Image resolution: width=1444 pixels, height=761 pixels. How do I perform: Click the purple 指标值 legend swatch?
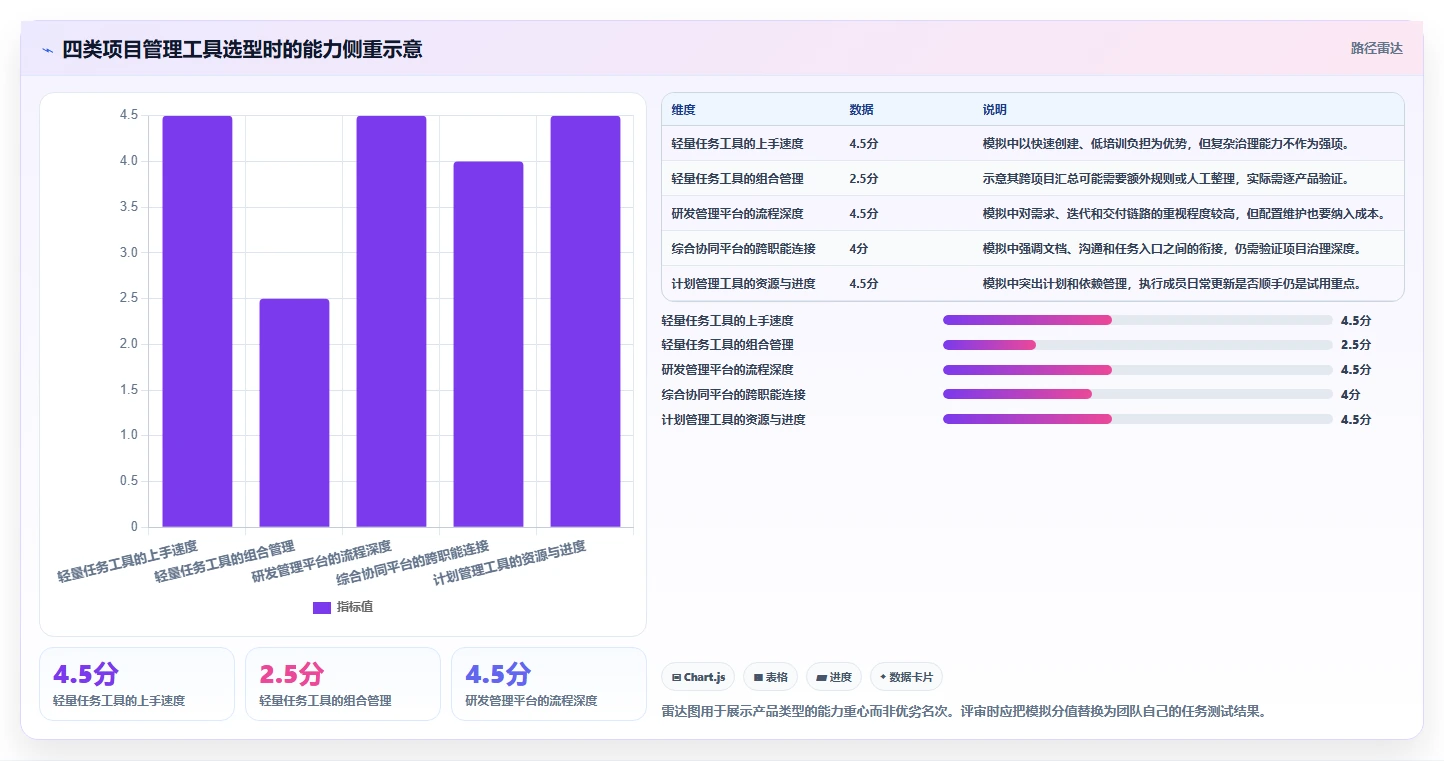click(x=322, y=607)
